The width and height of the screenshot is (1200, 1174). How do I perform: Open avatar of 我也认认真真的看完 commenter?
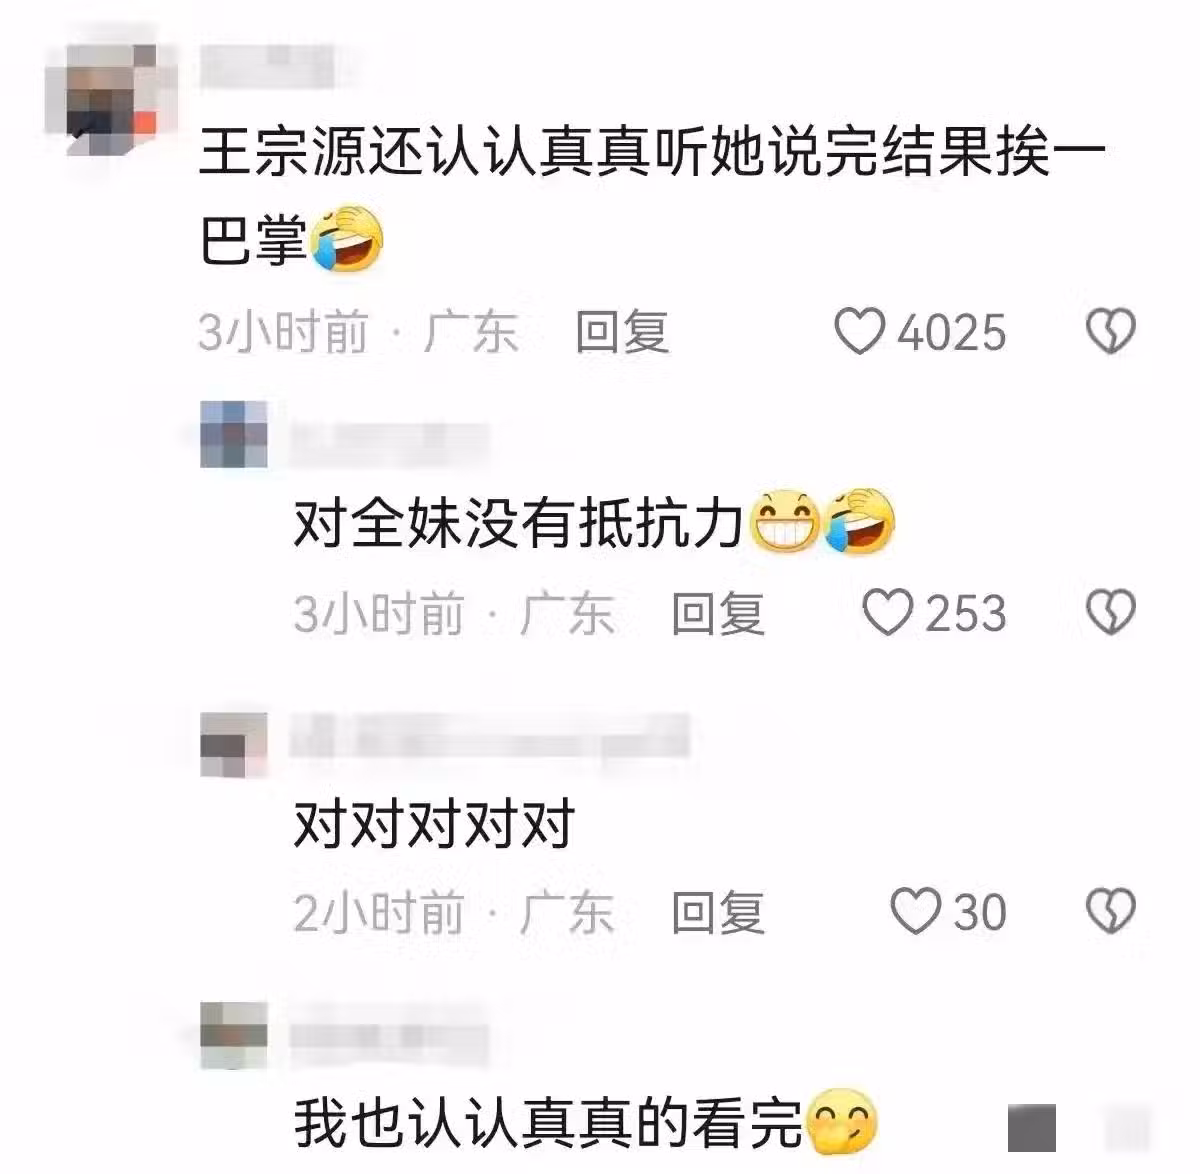tap(234, 1035)
